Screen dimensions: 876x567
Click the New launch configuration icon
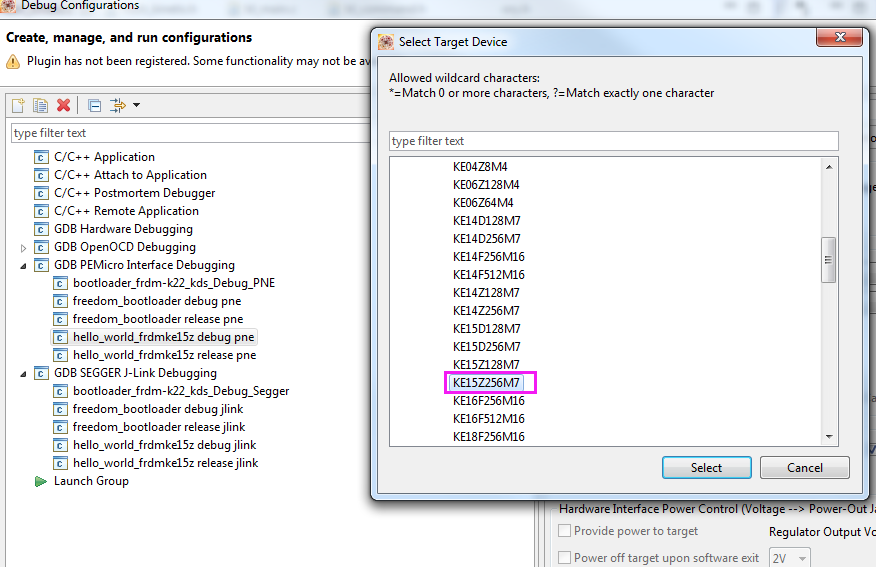(x=18, y=105)
